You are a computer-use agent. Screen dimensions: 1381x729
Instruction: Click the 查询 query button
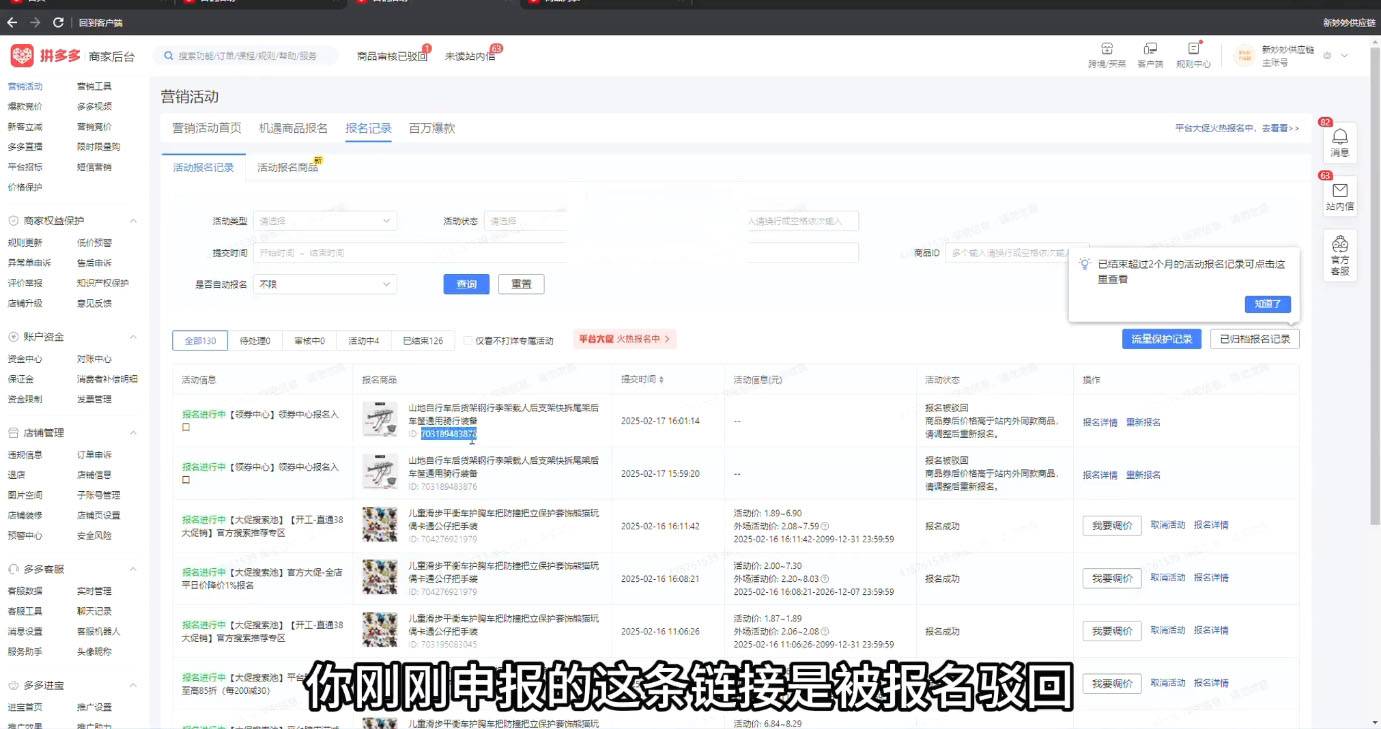[466, 283]
